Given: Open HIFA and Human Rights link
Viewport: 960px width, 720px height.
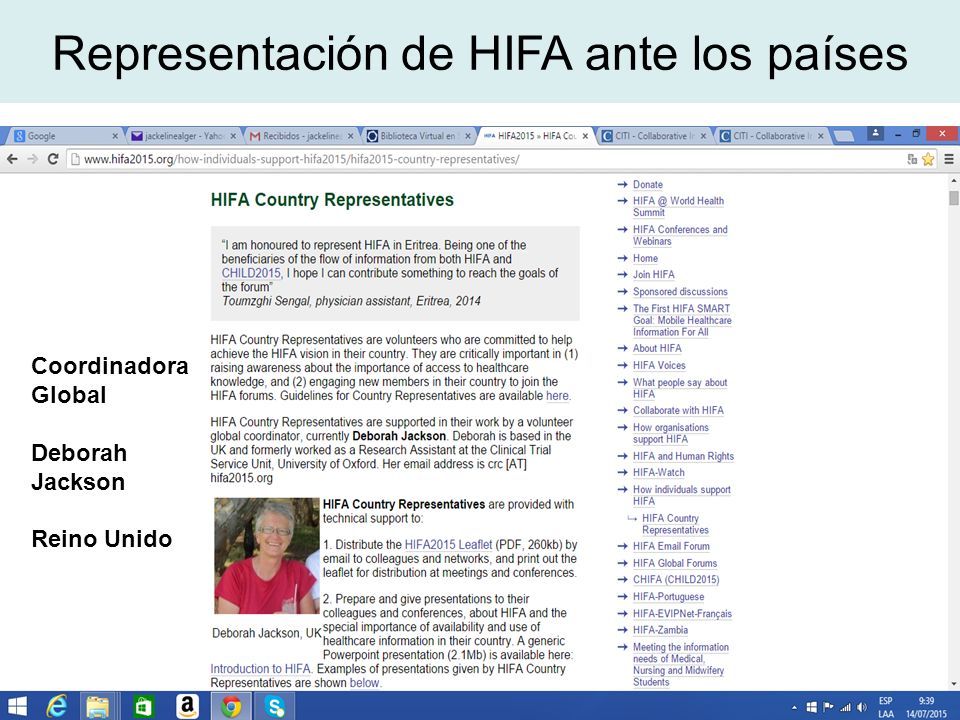Looking at the screenshot, I should pos(683,456).
